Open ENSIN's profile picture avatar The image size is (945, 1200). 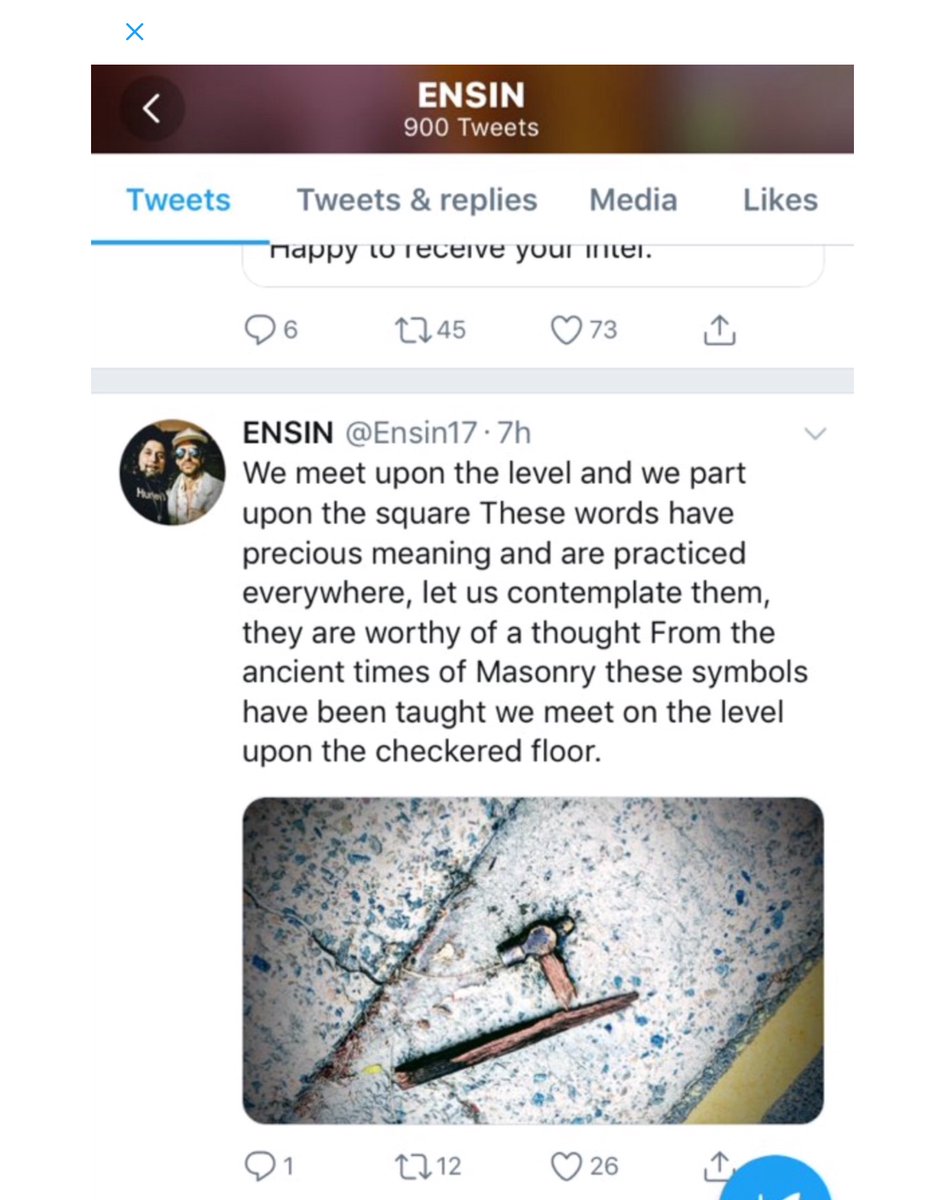[172, 472]
